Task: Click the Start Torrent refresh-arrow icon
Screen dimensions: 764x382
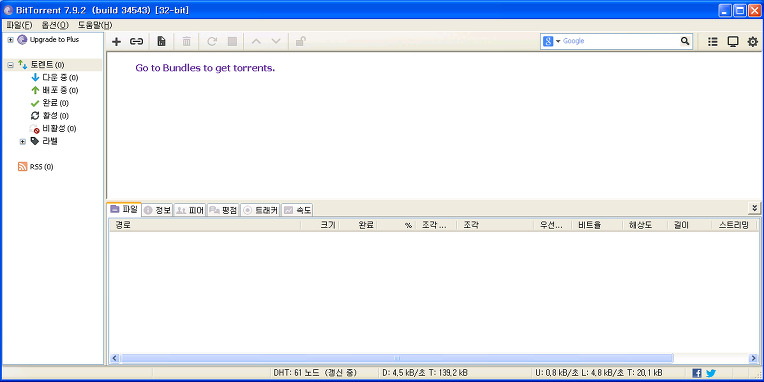Action: 212,42
